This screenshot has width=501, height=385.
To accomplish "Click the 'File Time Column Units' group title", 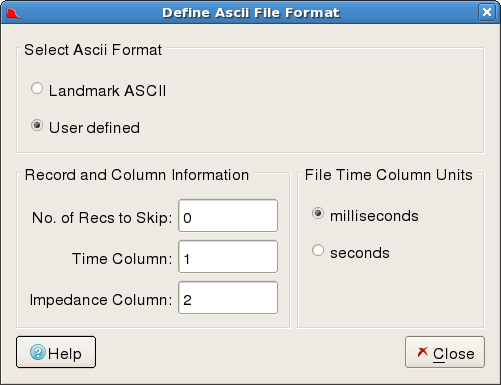I will tap(389, 175).
